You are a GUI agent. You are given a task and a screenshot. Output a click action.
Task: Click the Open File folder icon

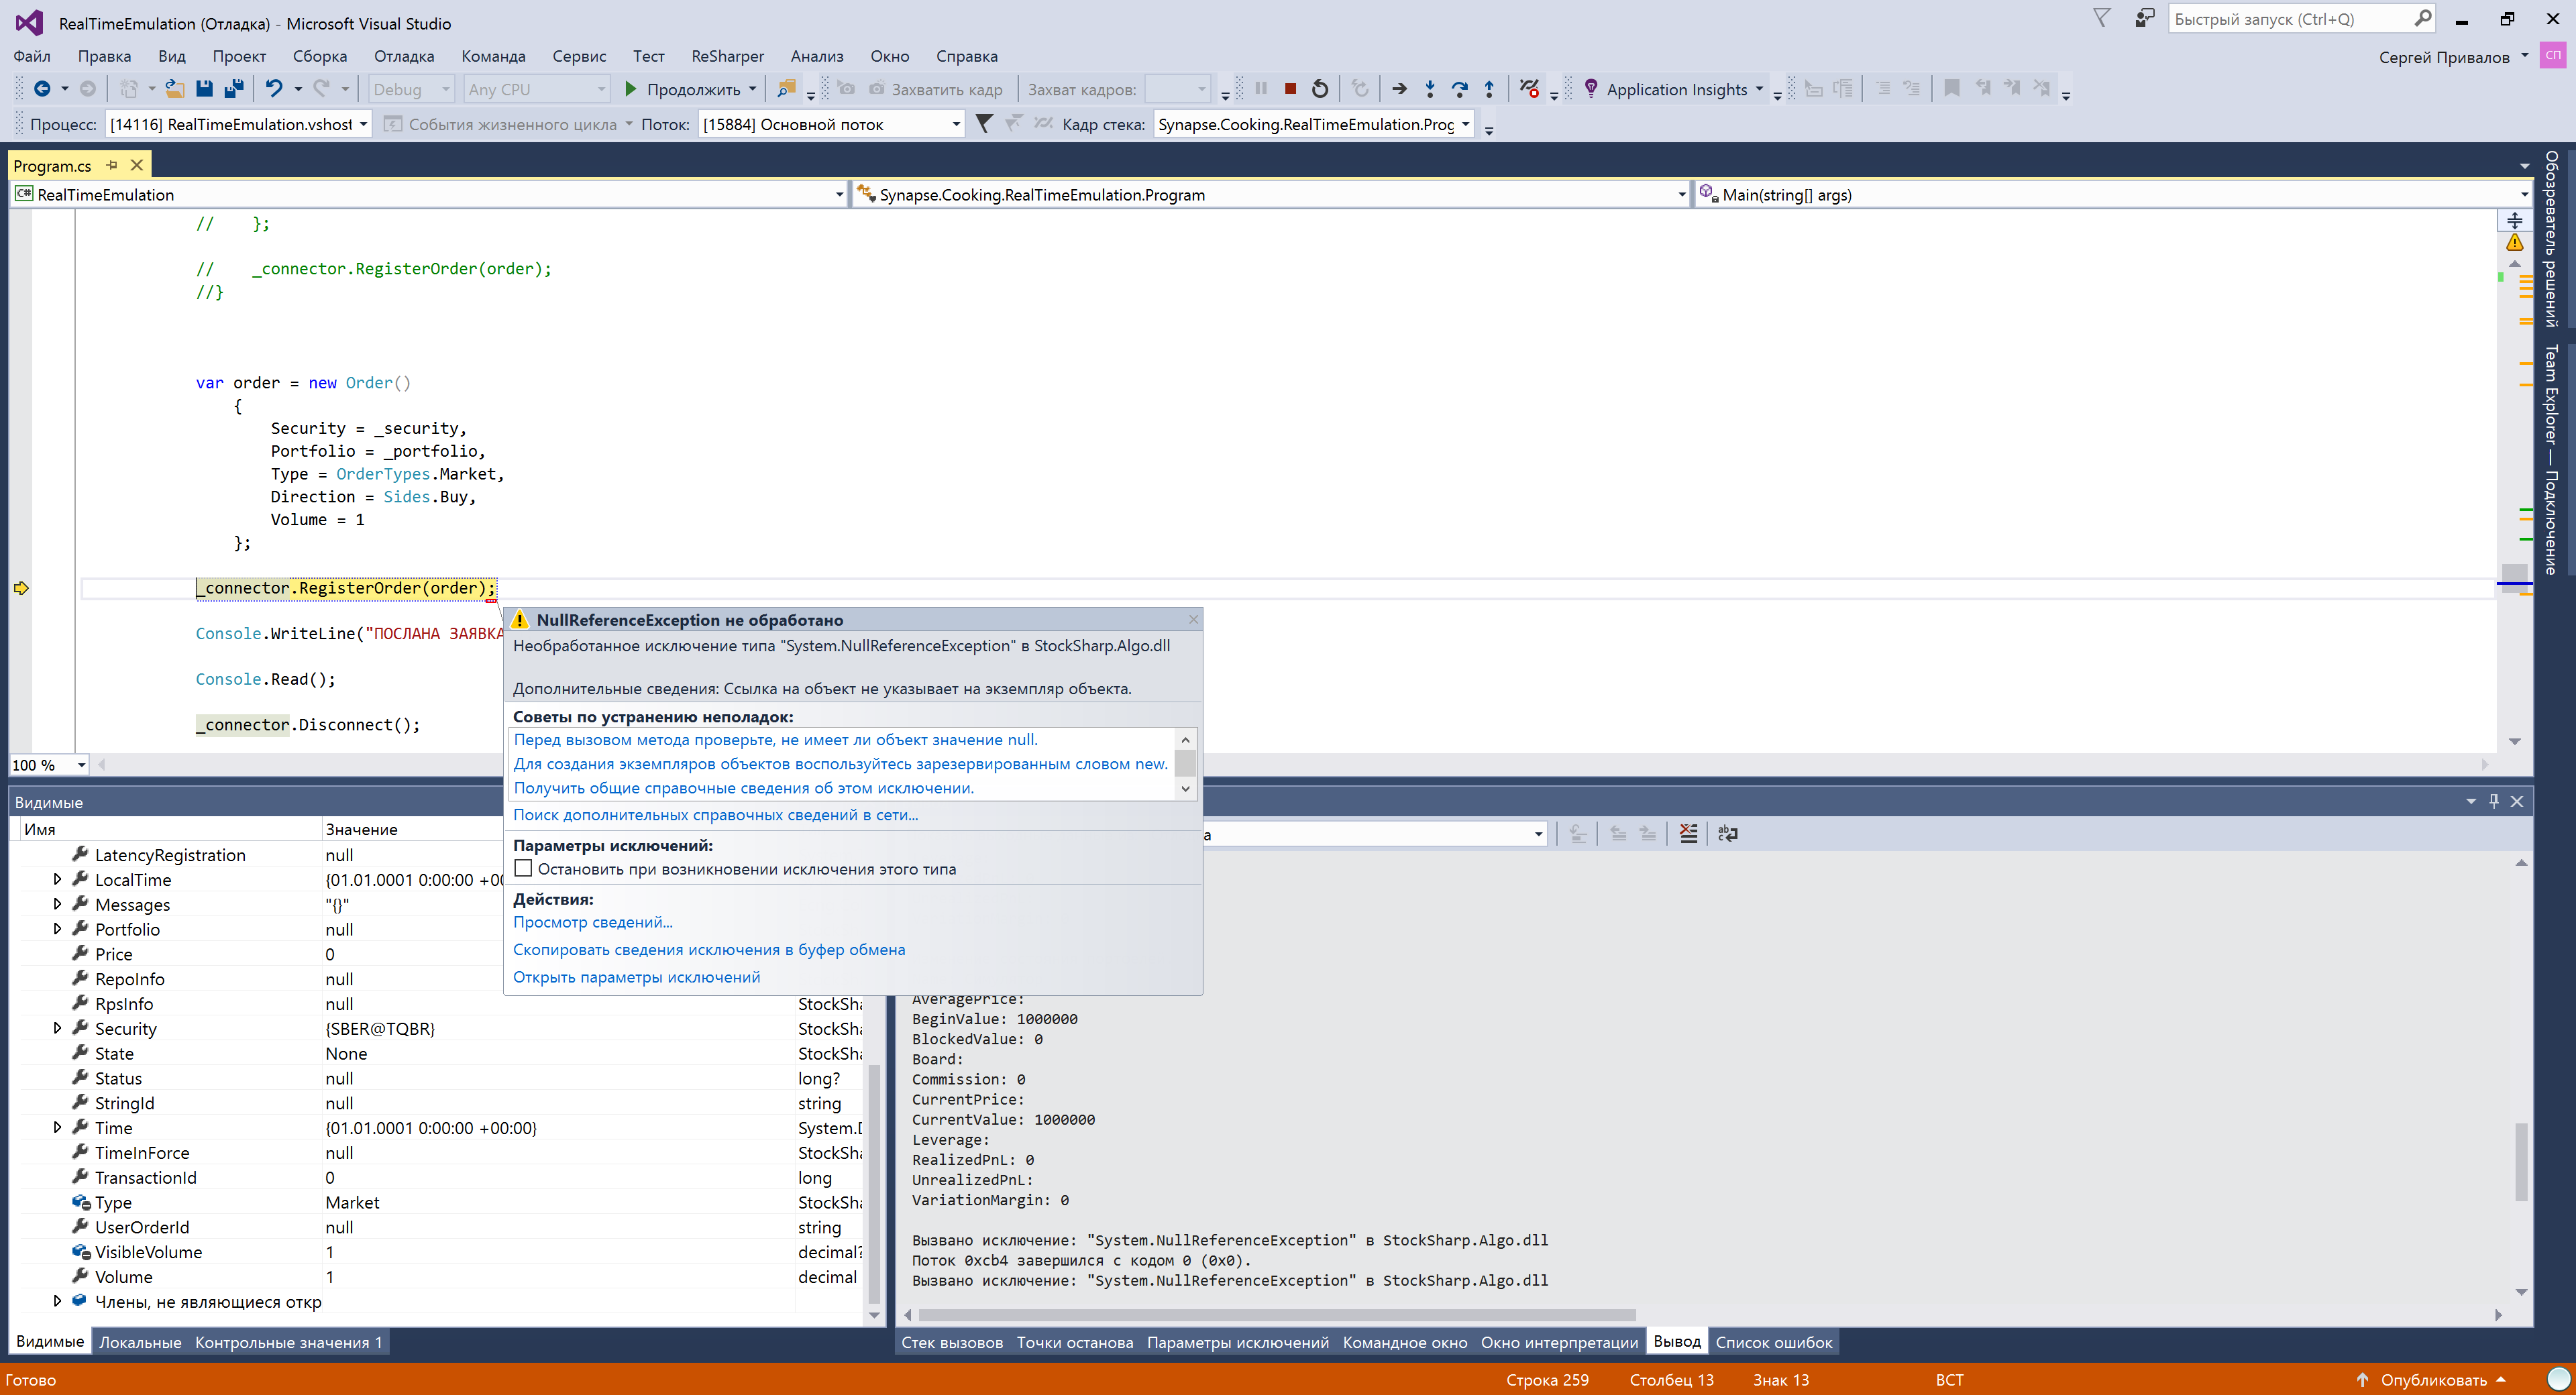[x=174, y=89]
